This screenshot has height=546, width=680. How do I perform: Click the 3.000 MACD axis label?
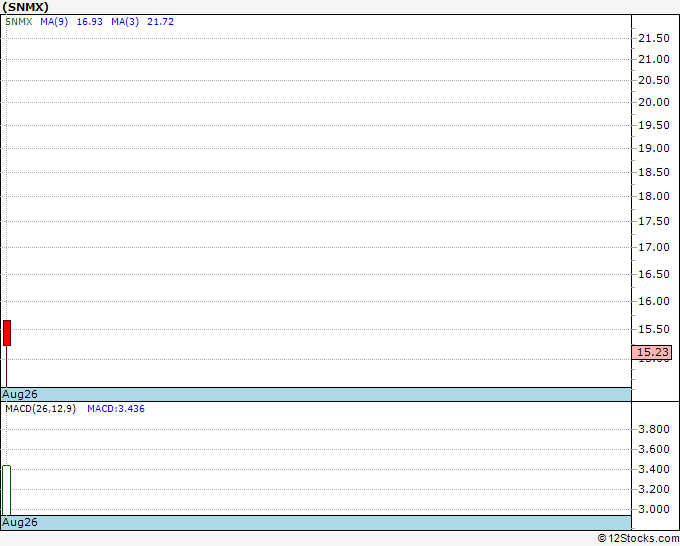point(654,509)
